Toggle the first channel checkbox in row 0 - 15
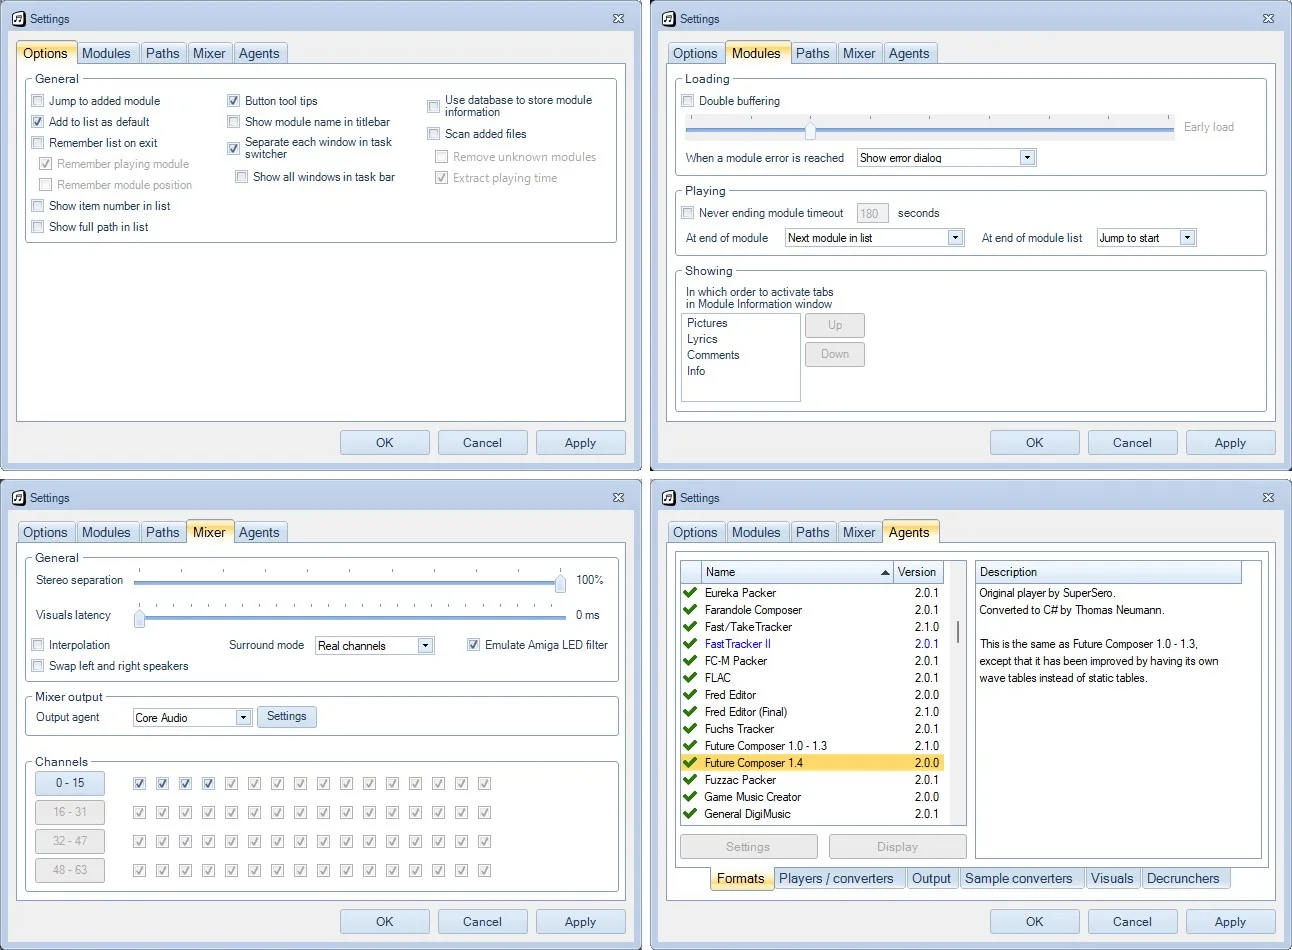The width and height of the screenshot is (1292, 950). tap(139, 783)
